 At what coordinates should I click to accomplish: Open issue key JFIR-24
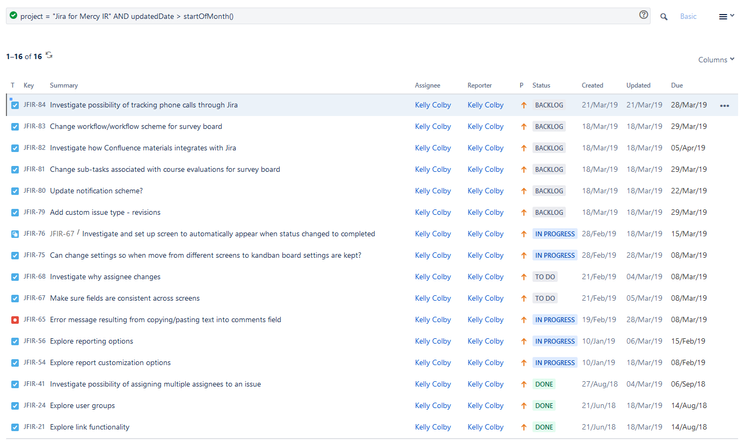(x=35, y=406)
